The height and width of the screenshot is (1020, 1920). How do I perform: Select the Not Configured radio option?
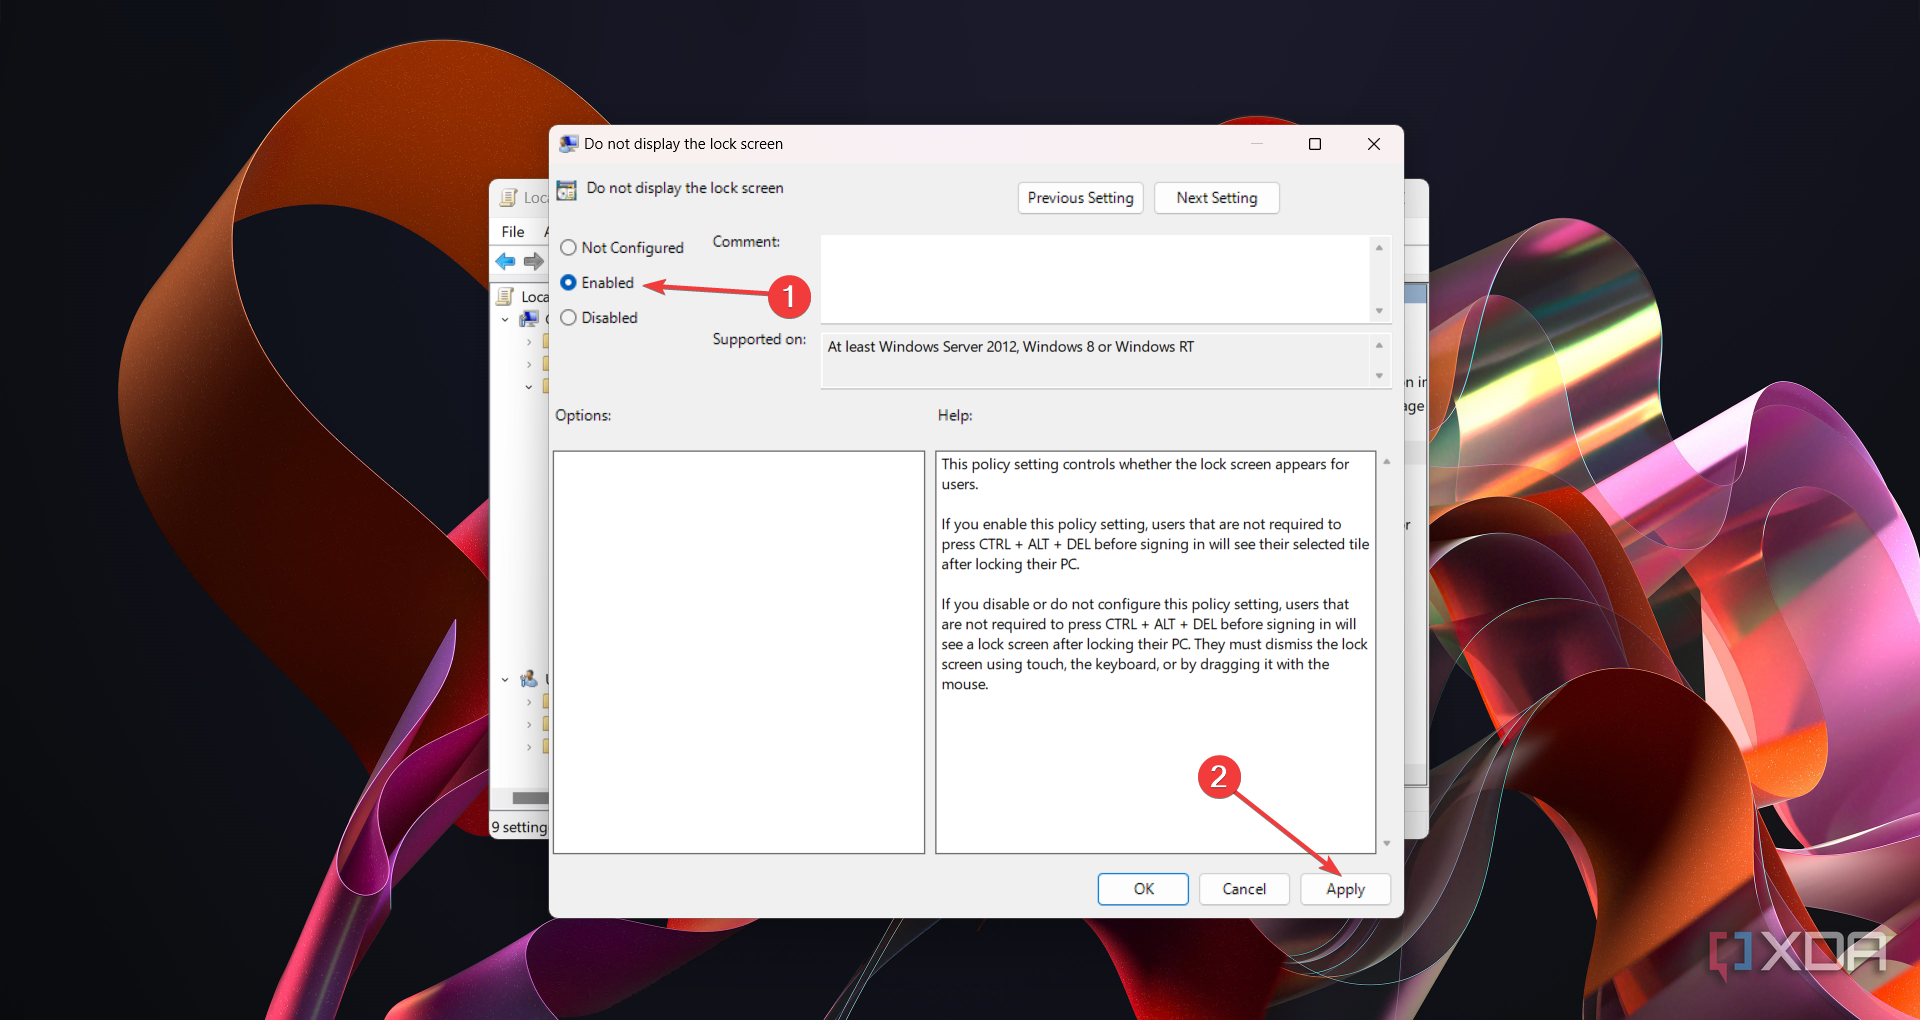tap(622, 247)
